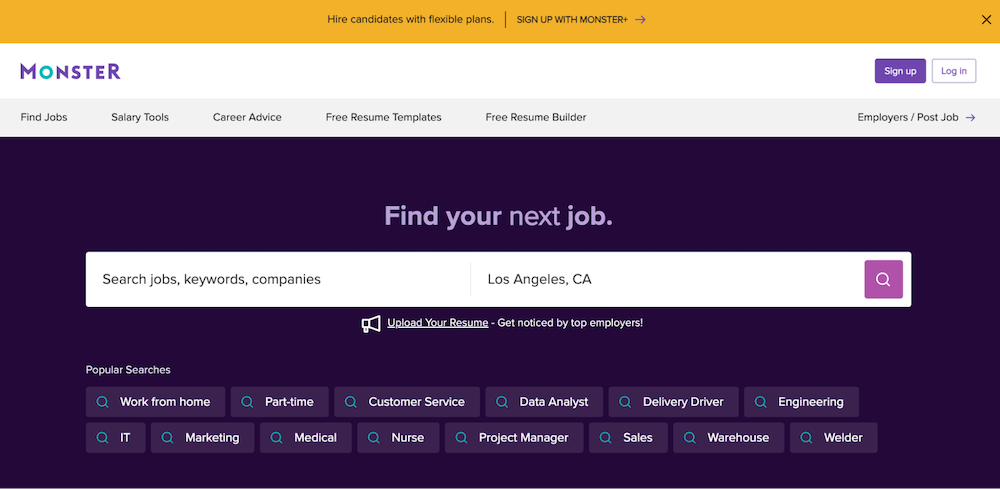The width and height of the screenshot is (1000, 489).
Task: Open Free Resume Templates
Action: [x=383, y=117]
